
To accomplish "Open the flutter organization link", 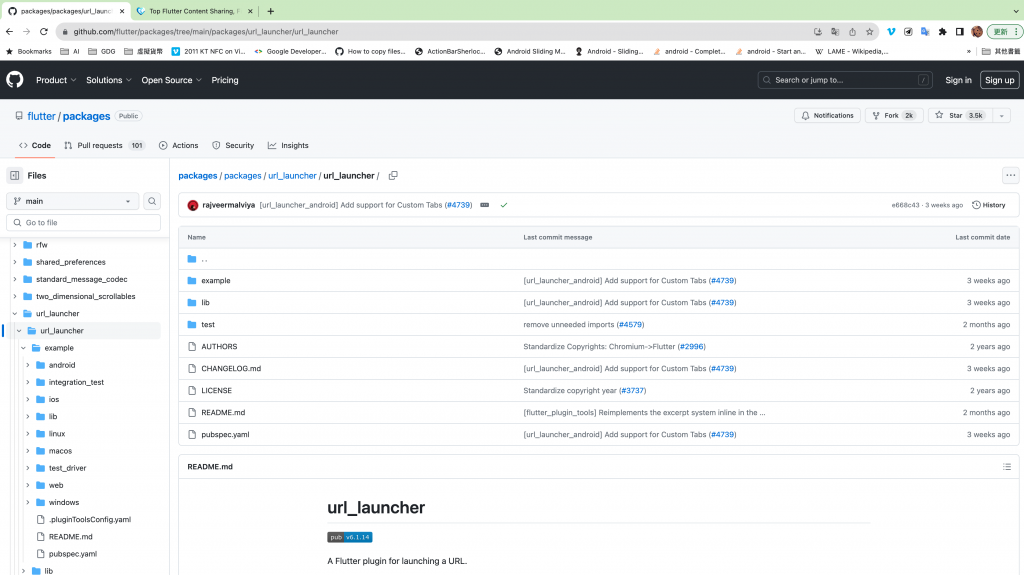I will click(41, 116).
